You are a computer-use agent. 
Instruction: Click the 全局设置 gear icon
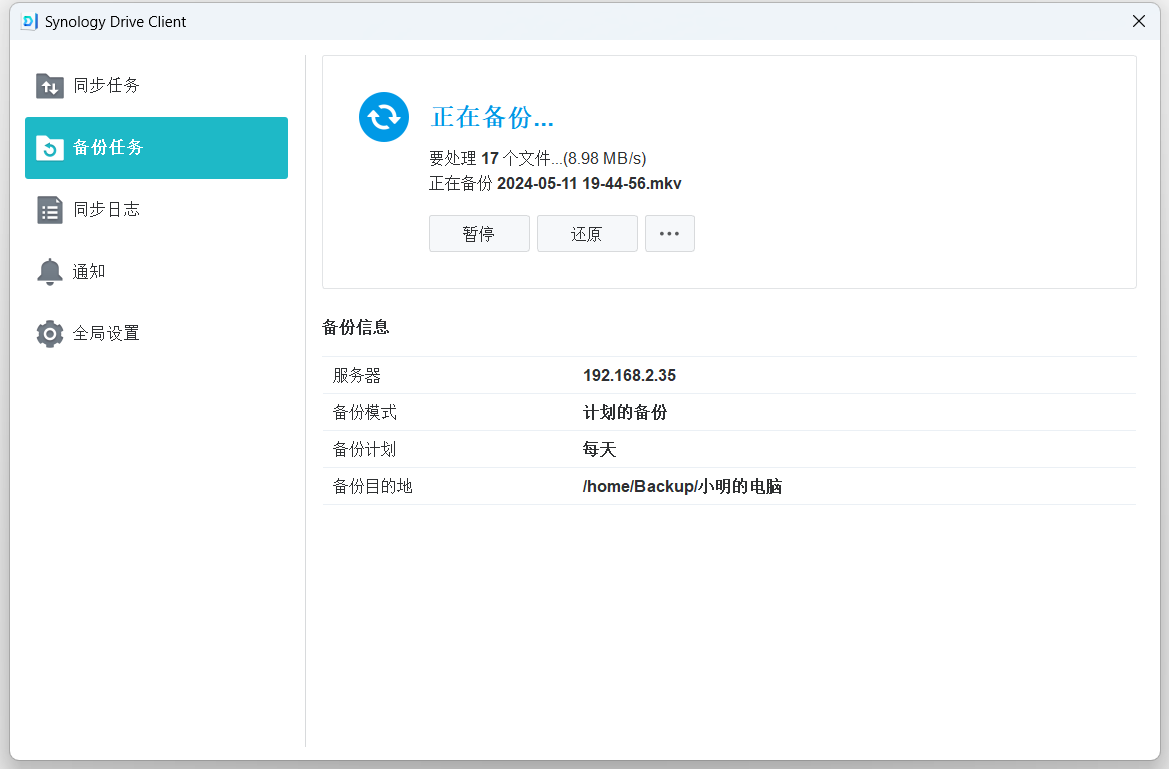pos(50,333)
